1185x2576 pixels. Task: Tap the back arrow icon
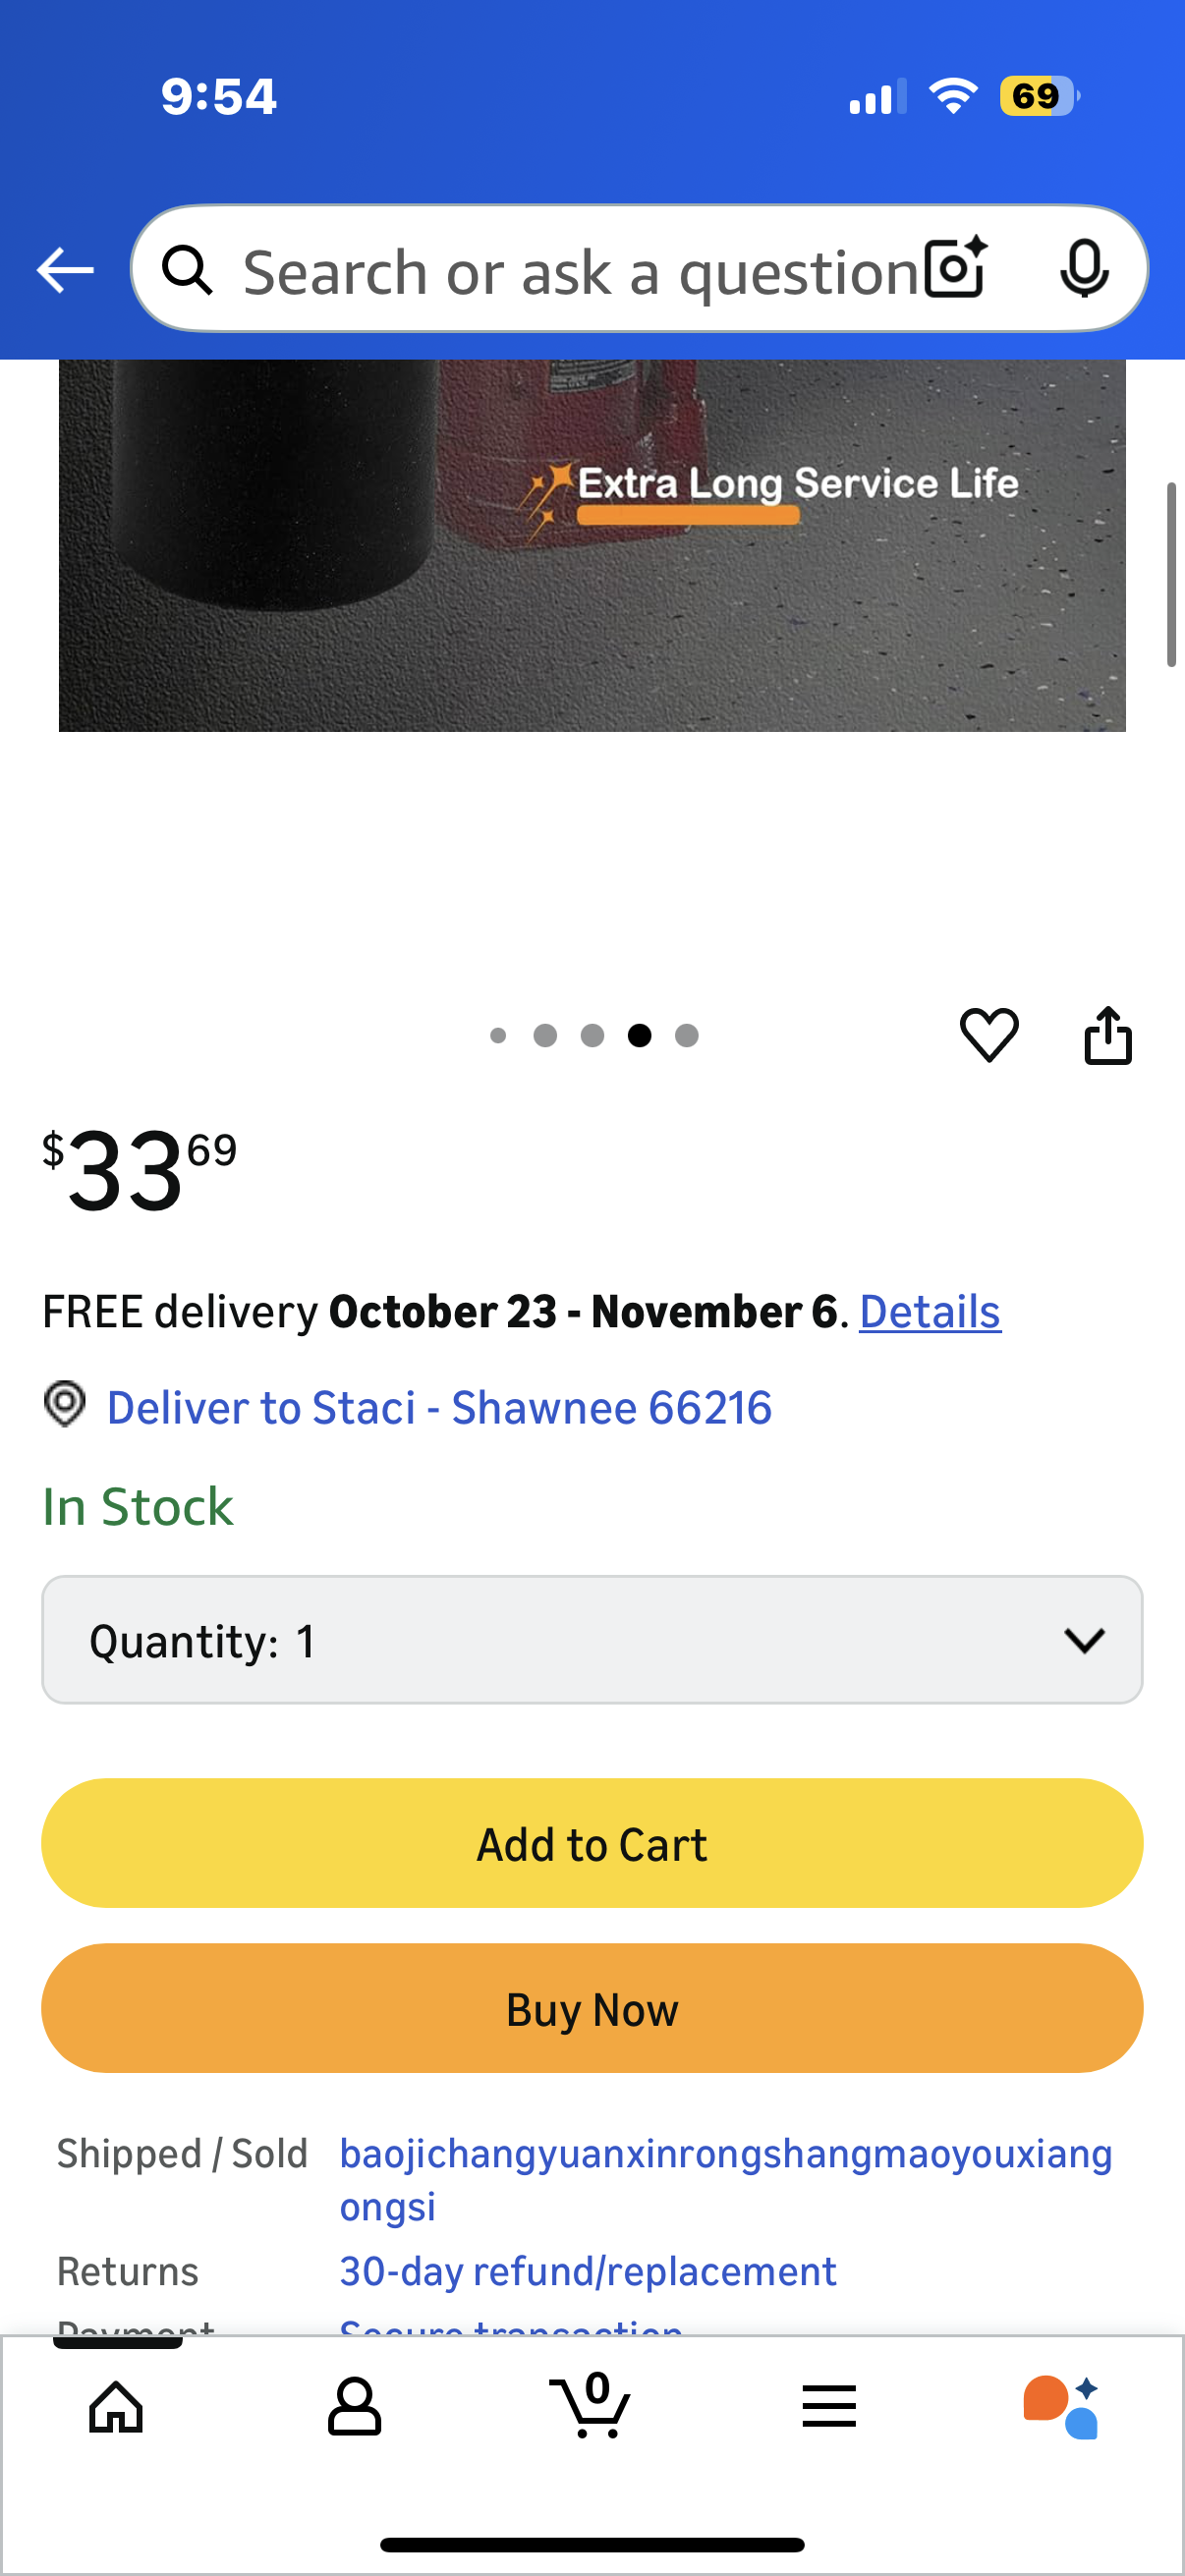pyautogui.click(x=65, y=270)
